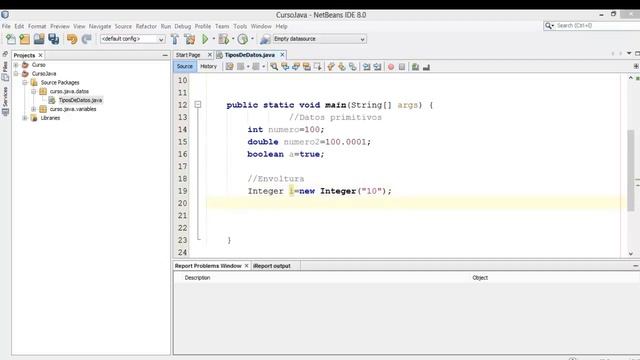Click the Profile Project clock icon

pos(243,39)
